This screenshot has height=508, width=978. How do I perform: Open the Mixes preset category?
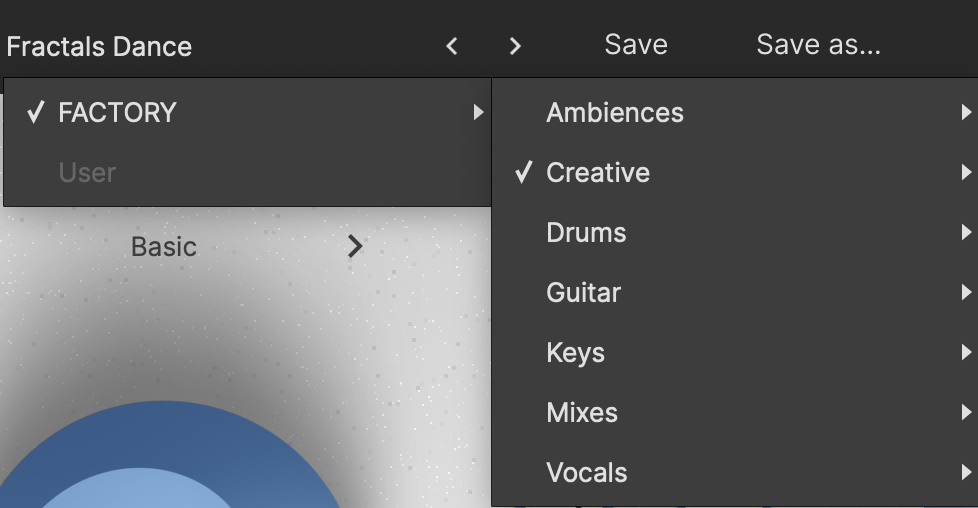coord(582,413)
